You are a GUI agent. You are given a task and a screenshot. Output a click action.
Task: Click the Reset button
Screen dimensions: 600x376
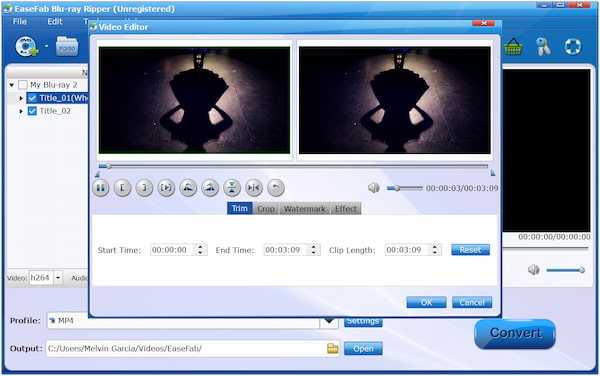[x=470, y=250]
